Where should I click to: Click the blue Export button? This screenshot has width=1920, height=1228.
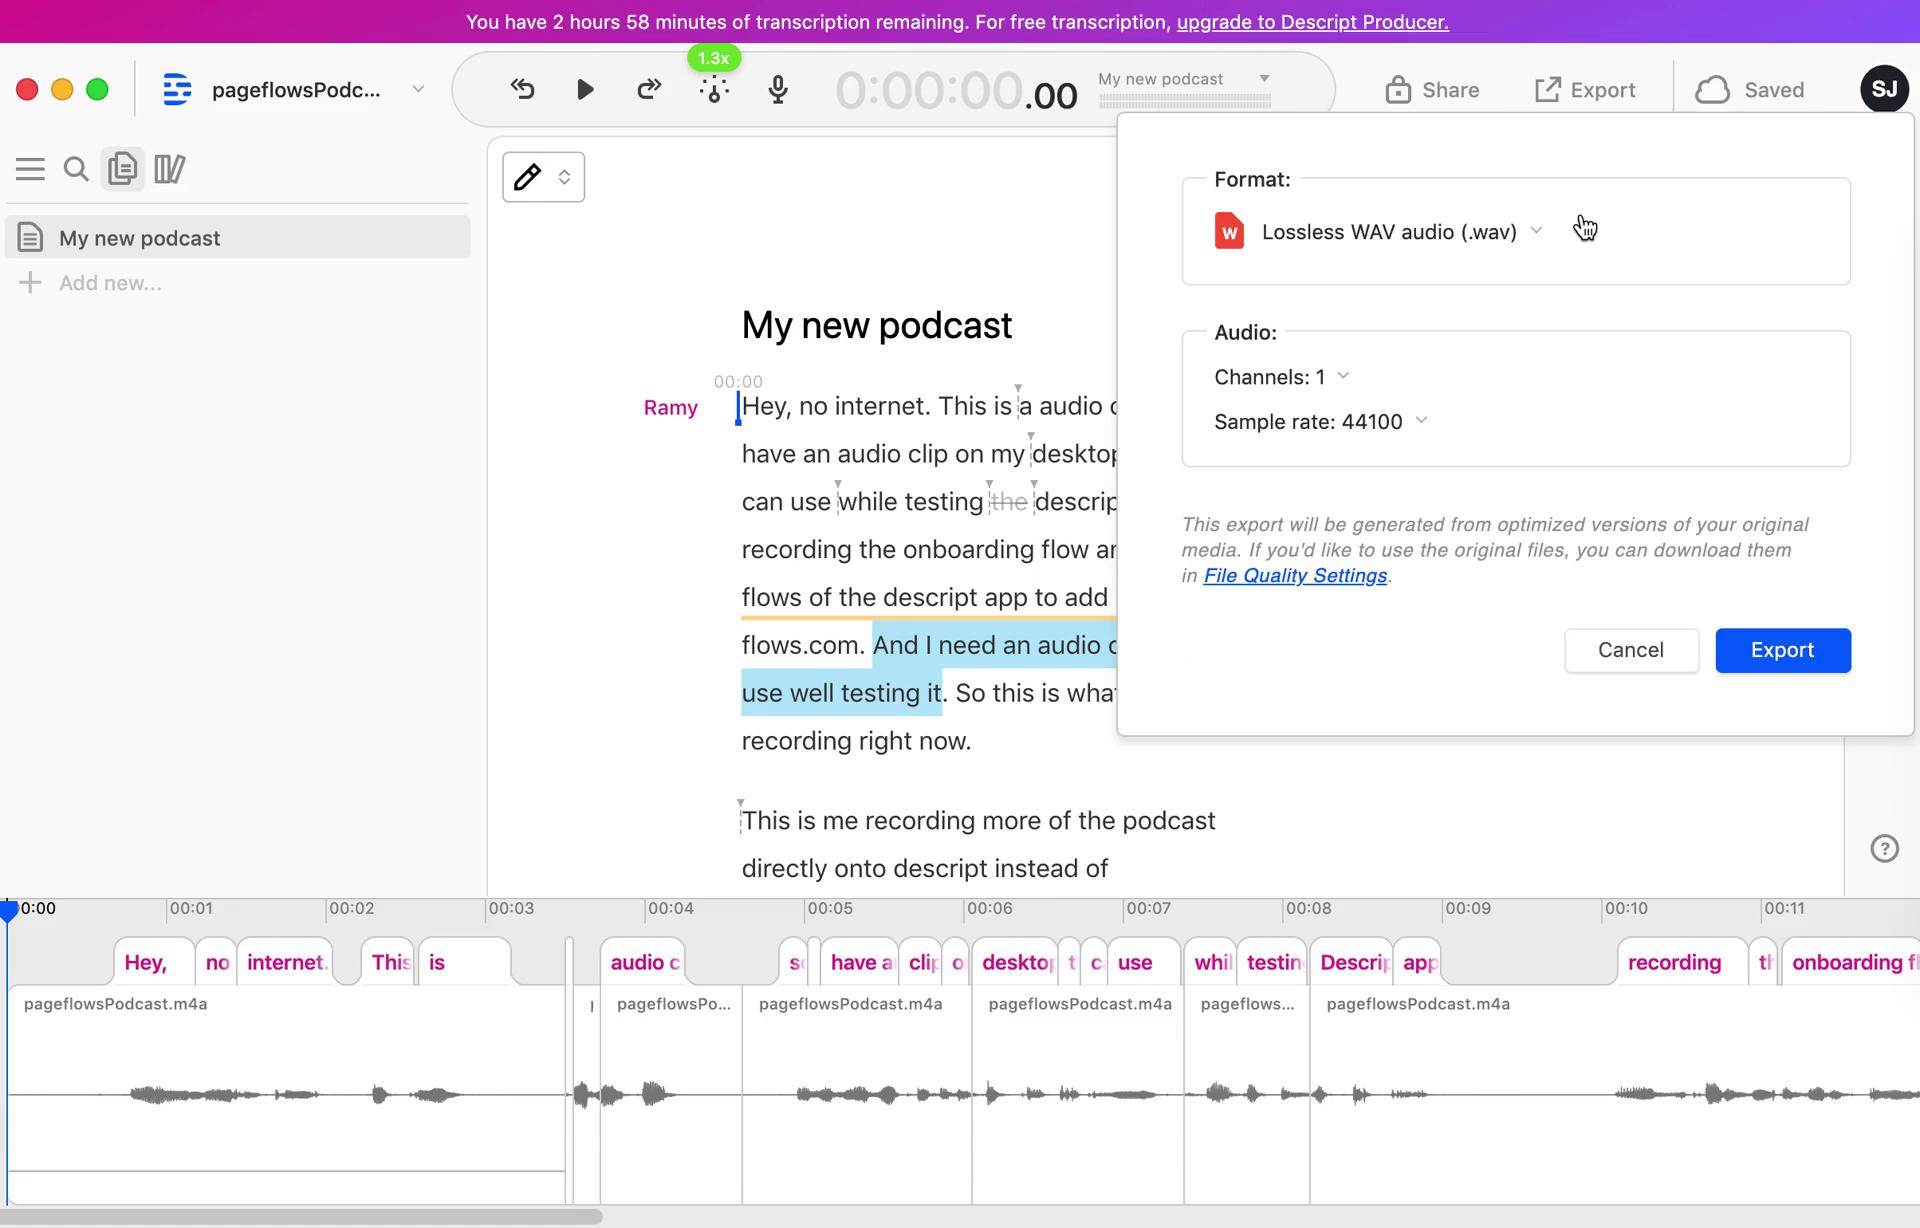1782,651
